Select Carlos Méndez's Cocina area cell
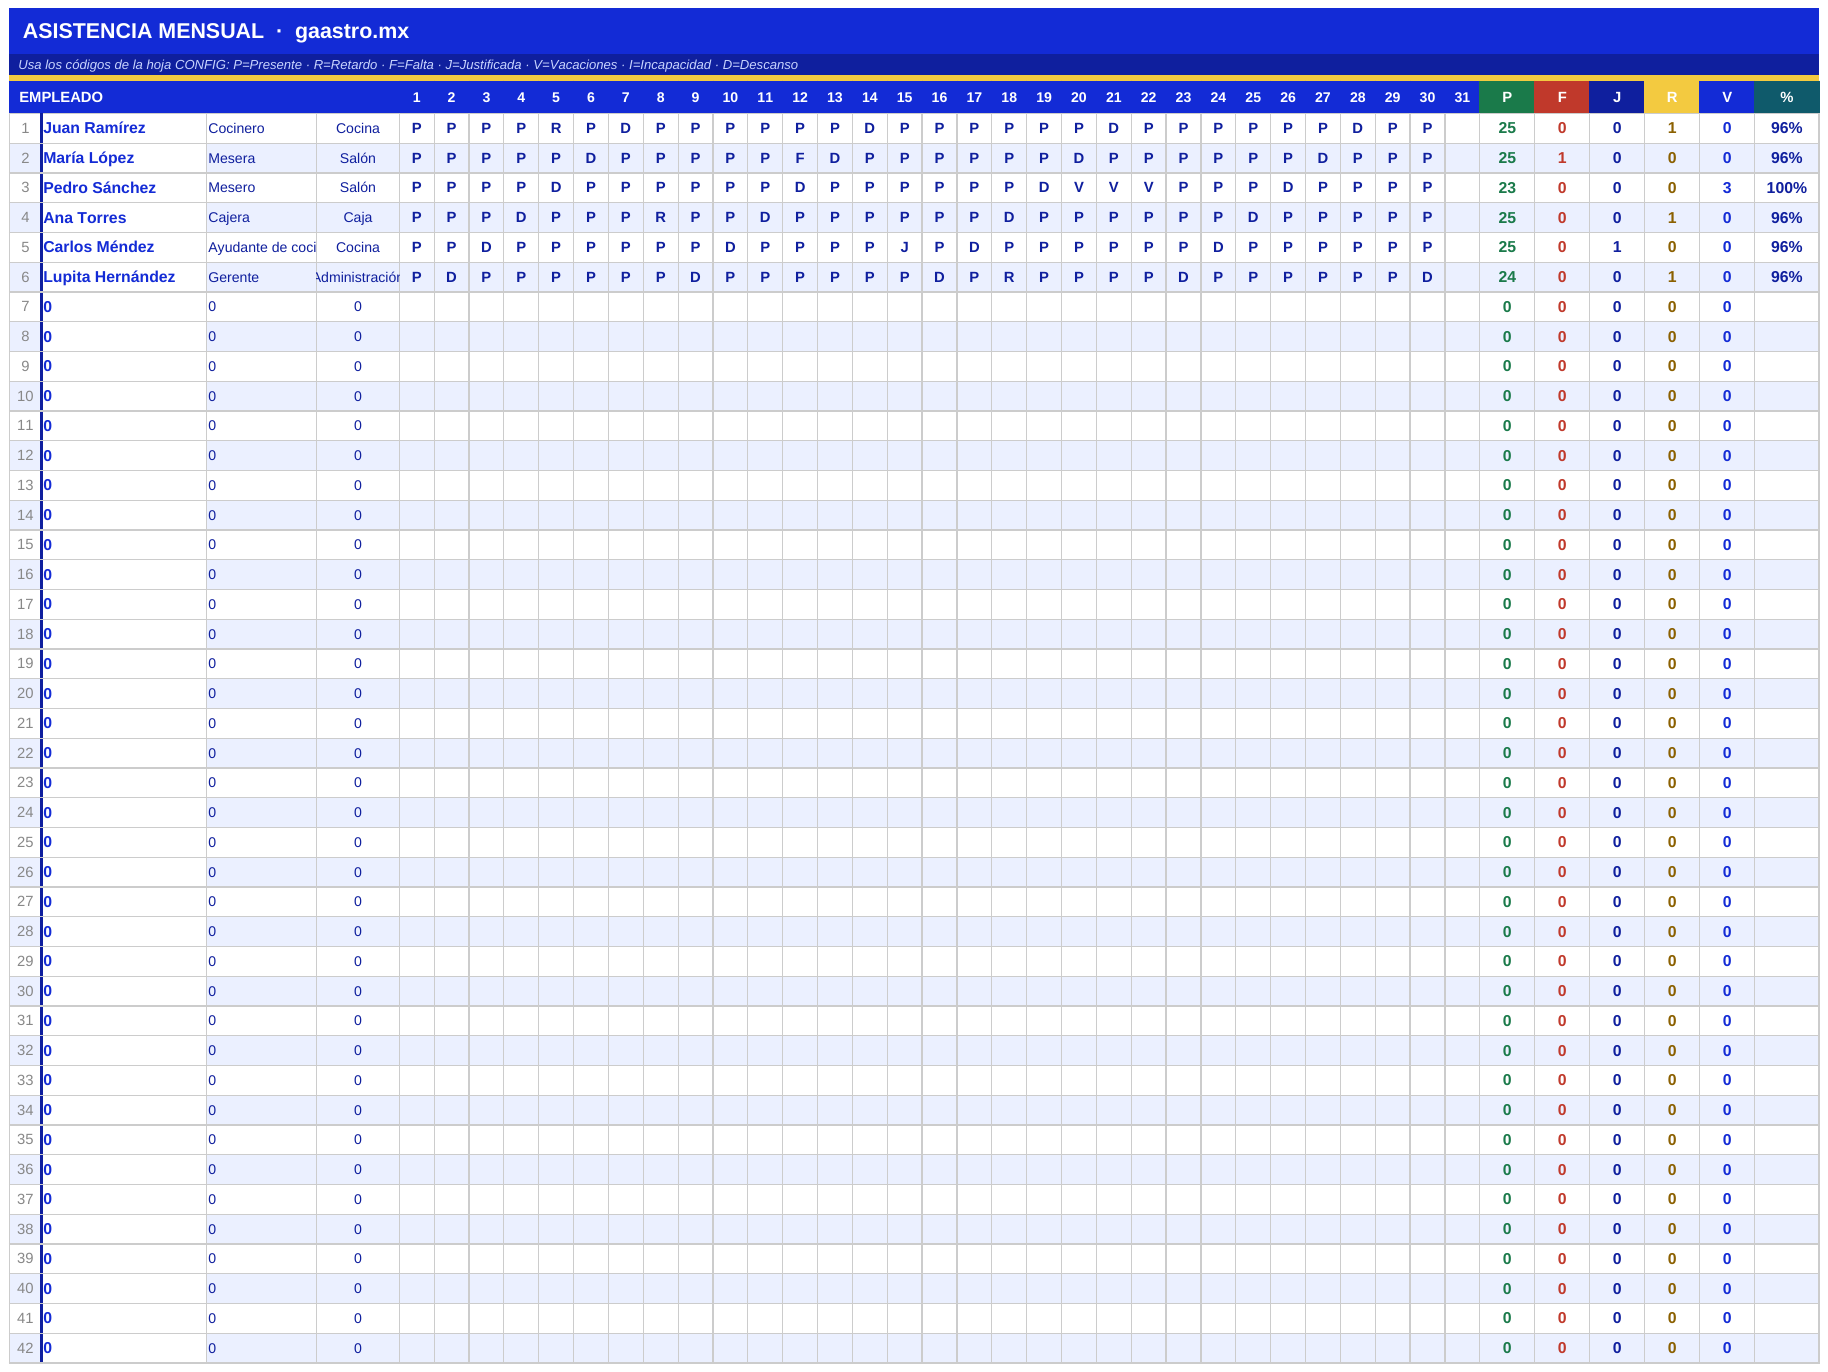Image resolution: width=1828 pixels, height=1372 pixels. pos(358,247)
